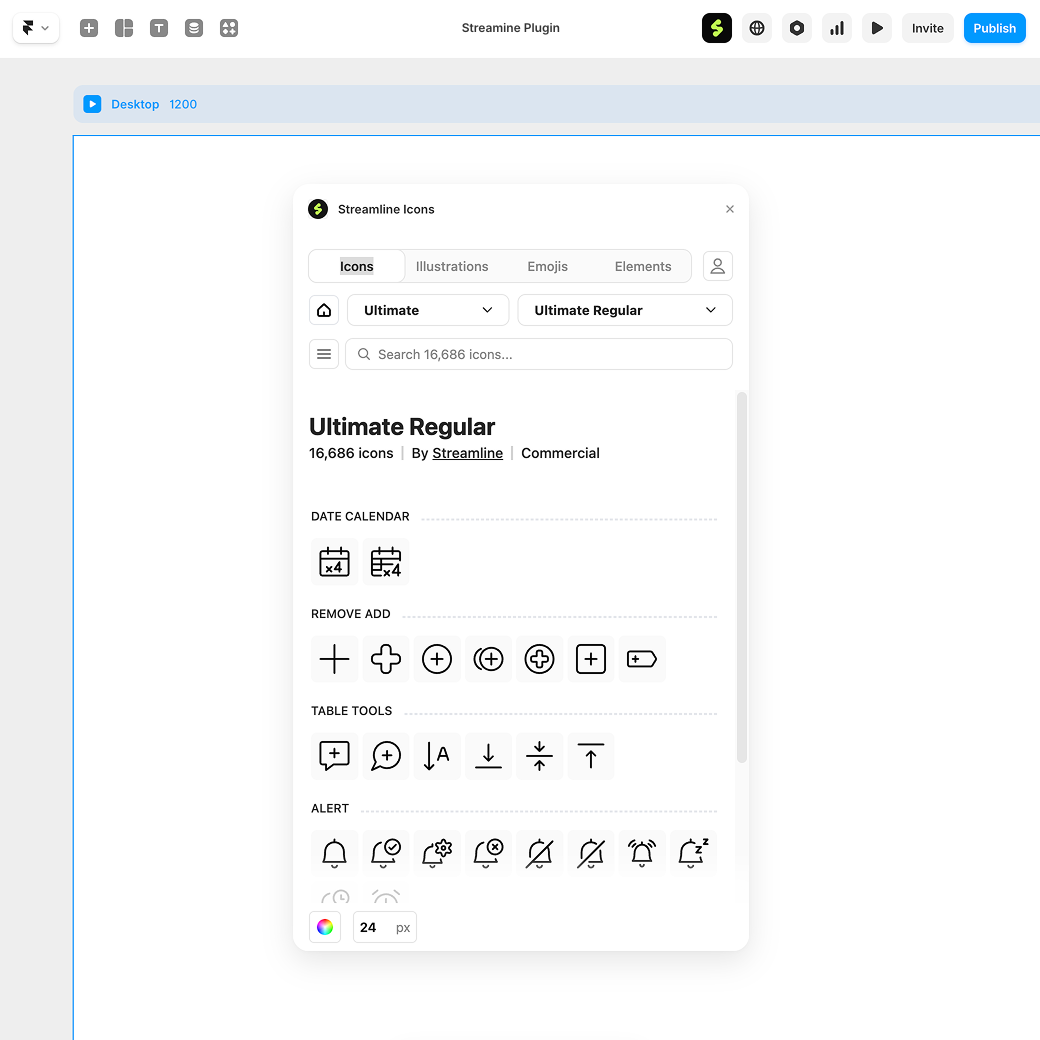1040x1040 pixels.
Task: Select the ringing bell icon
Action: click(642, 854)
